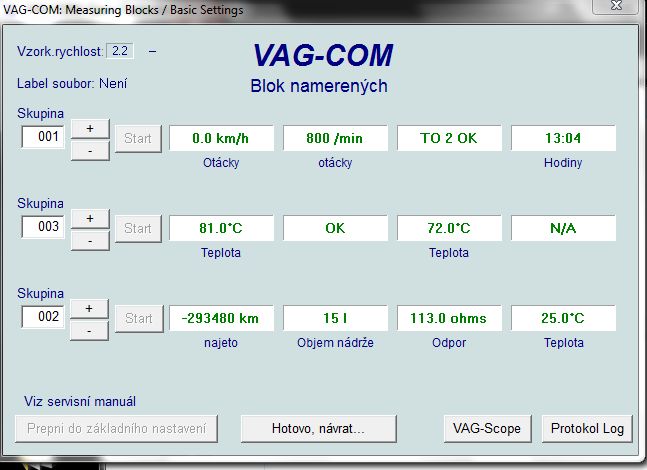Click Prepni do základního nastavení button
647x470 pixels.
pyautogui.click(x=116, y=429)
